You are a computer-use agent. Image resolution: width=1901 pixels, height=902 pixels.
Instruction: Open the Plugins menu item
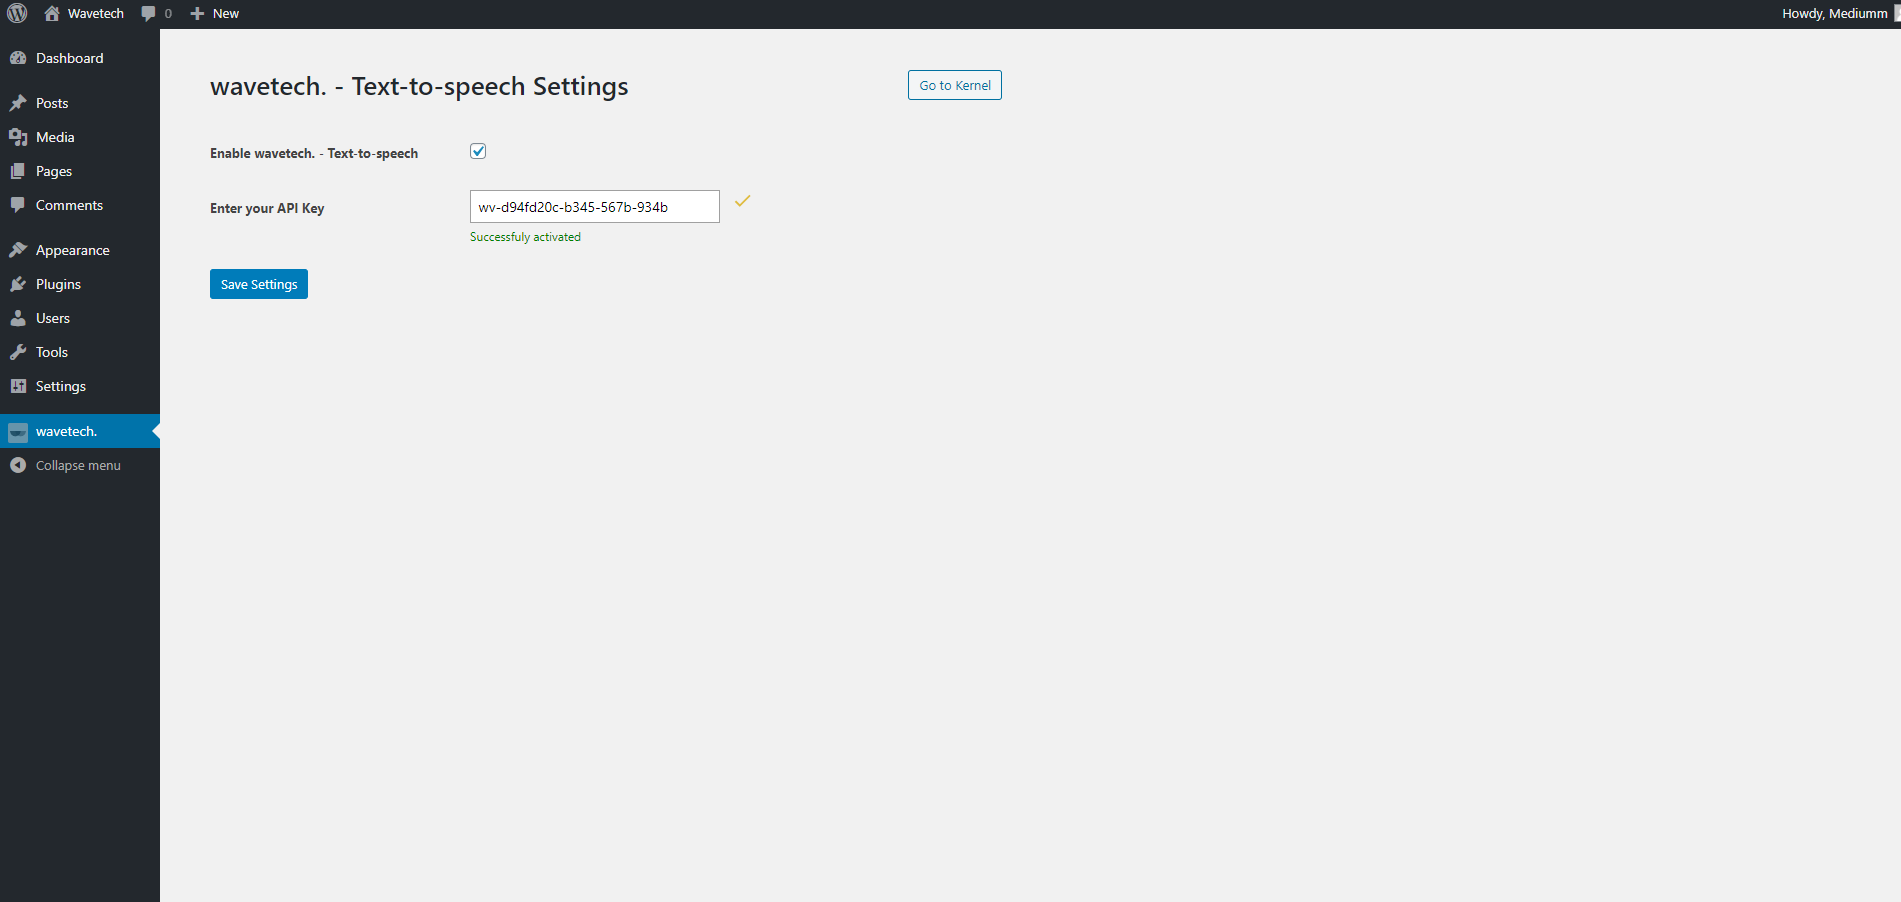pyautogui.click(x=80, y=284)
